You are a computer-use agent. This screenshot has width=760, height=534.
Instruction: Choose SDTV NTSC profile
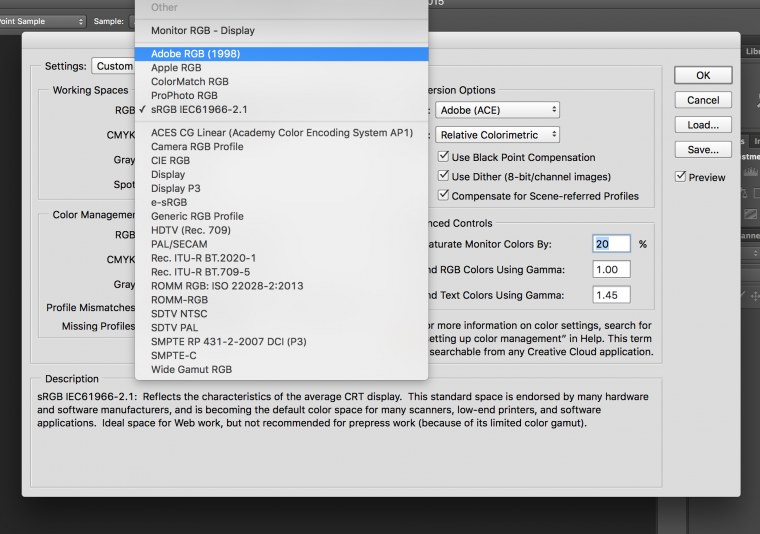click(282, 314)
